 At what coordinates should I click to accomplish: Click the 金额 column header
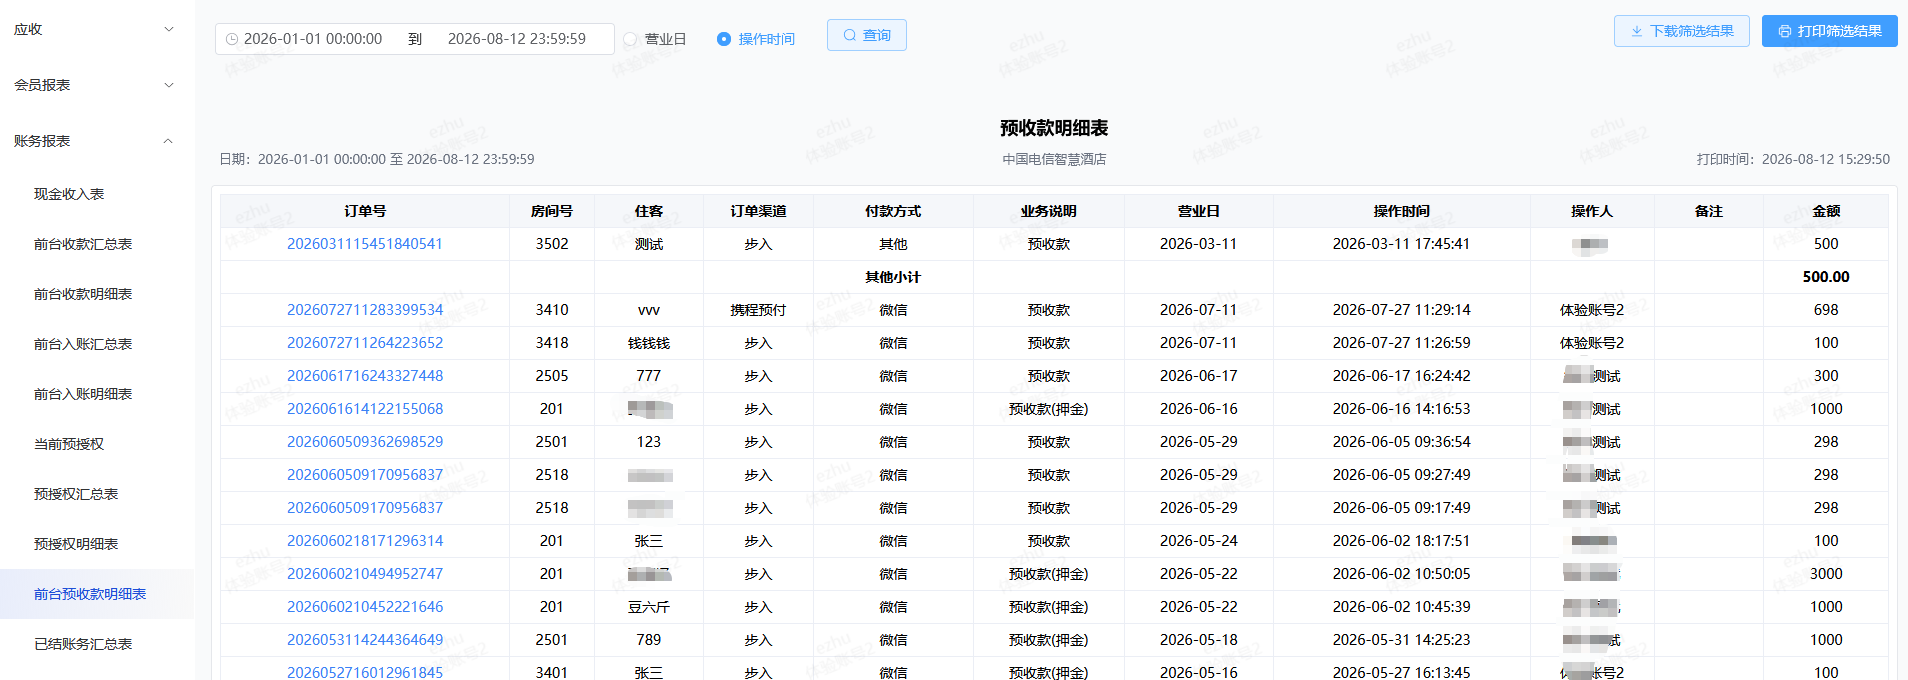click(1826, 211)
